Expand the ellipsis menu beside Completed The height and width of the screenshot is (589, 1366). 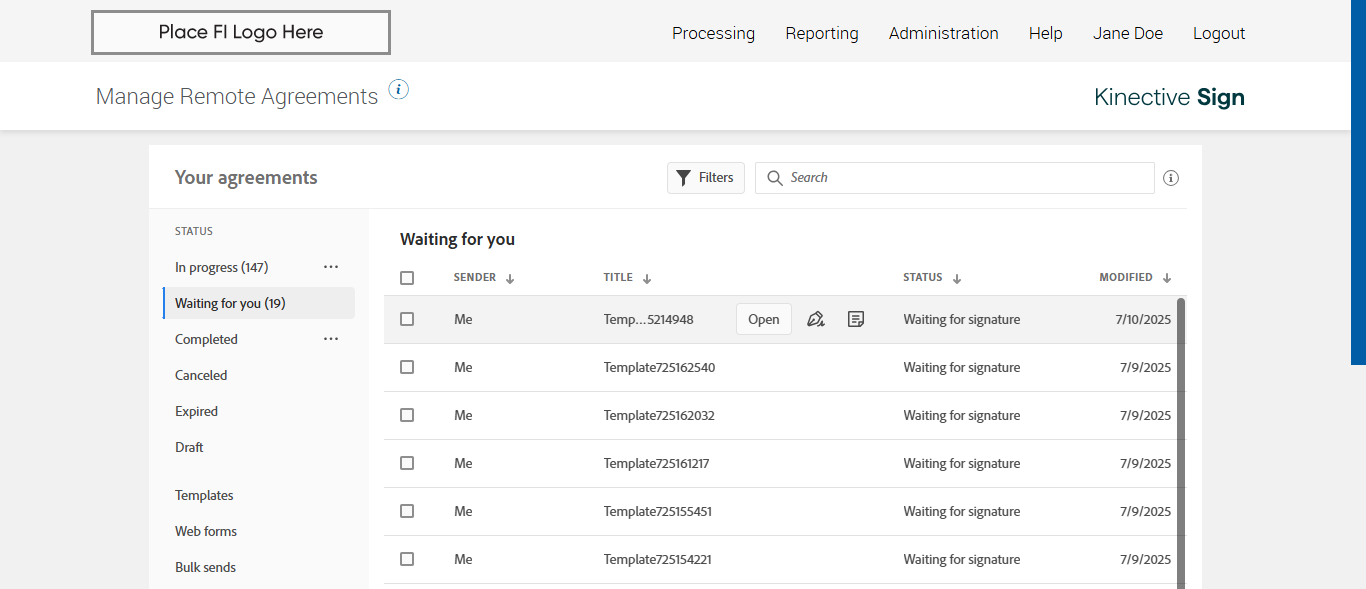[331, 339]
